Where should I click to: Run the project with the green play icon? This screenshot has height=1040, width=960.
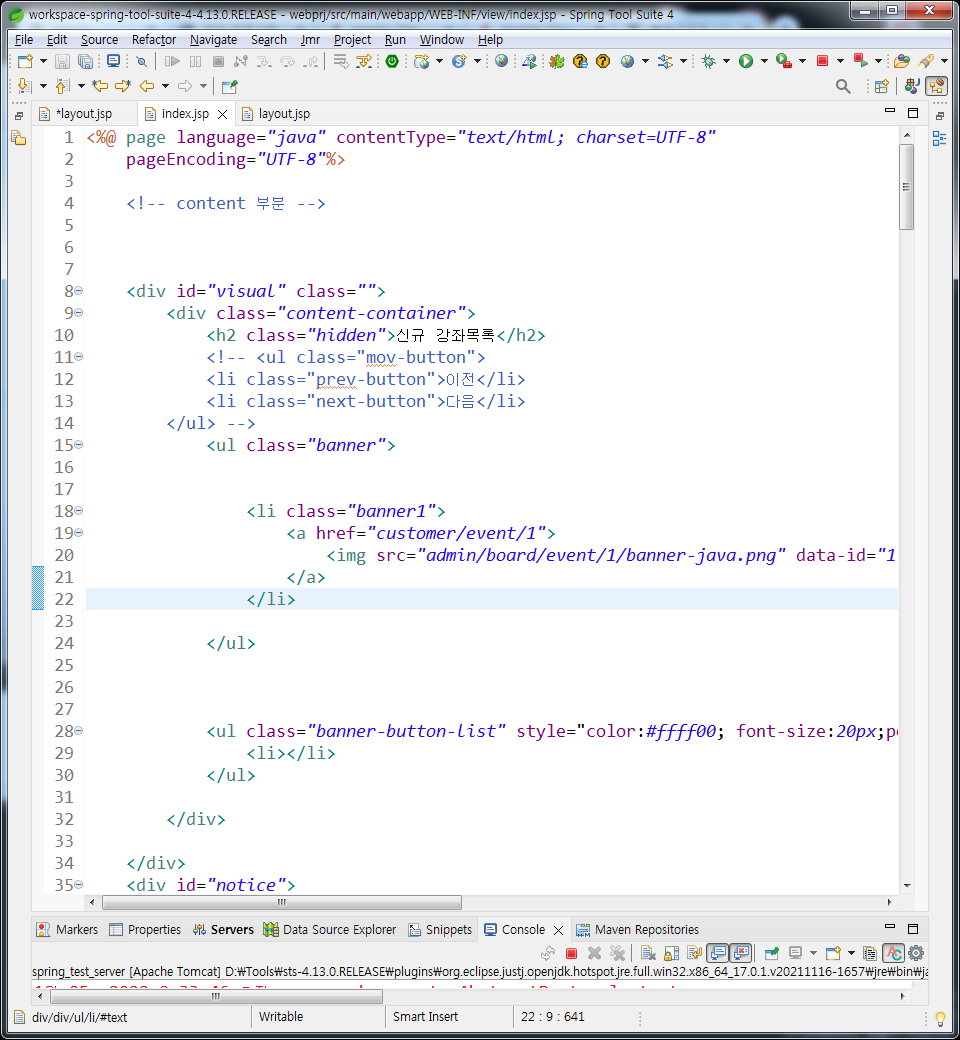[746, 62]
